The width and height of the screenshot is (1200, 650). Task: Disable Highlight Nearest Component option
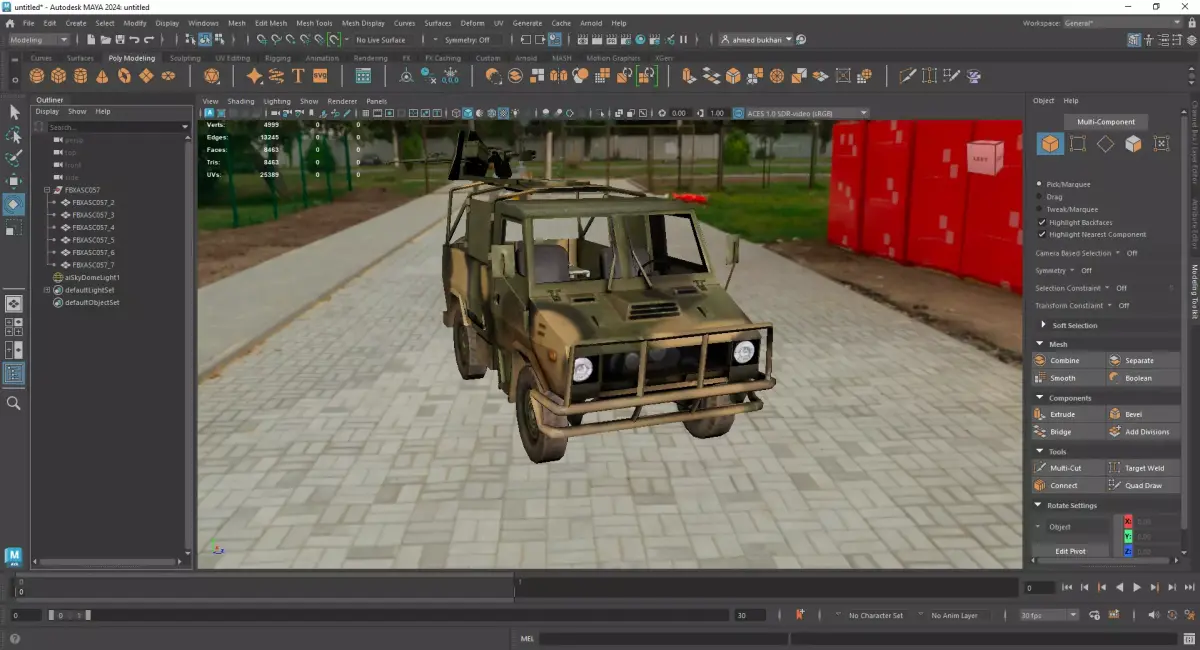1043,234
